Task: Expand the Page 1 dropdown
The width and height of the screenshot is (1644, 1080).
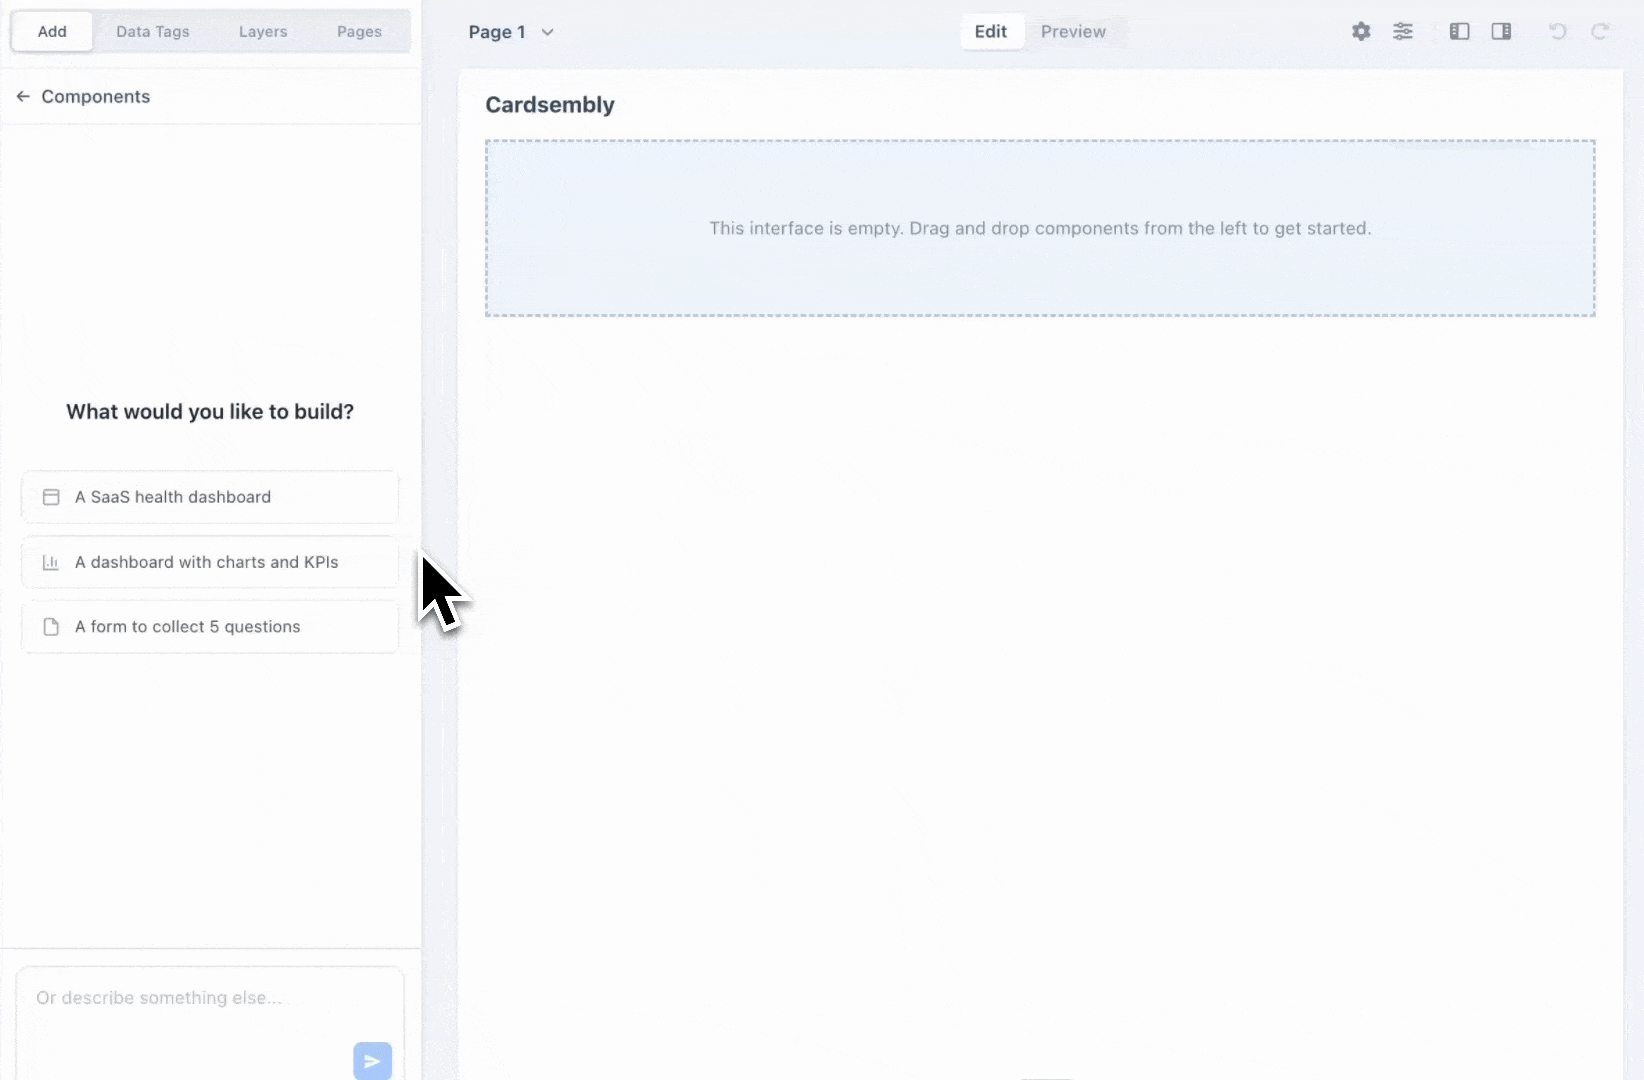Action: pyautogui.click(x=511, y=32)
